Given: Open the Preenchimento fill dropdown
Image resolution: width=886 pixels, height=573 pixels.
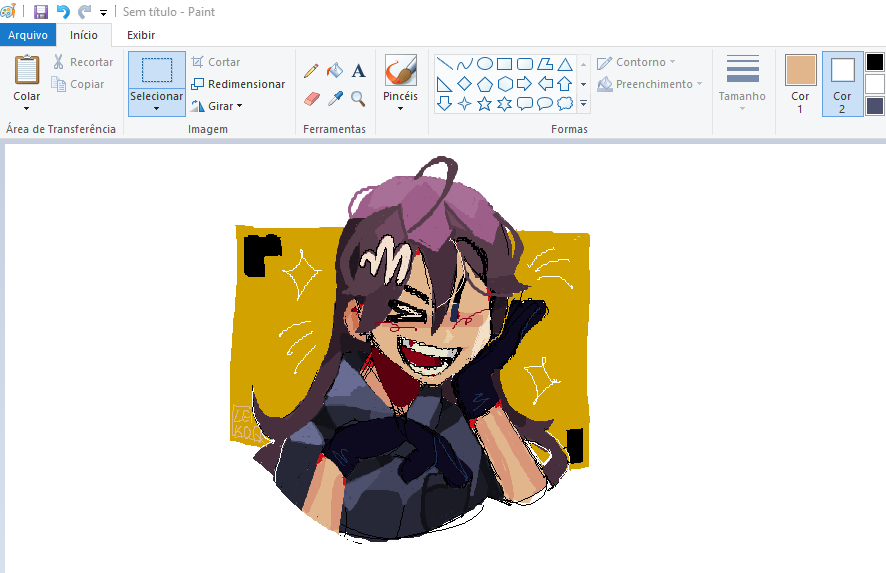Looking at the screenshot, I should click(x=650, y=84).
